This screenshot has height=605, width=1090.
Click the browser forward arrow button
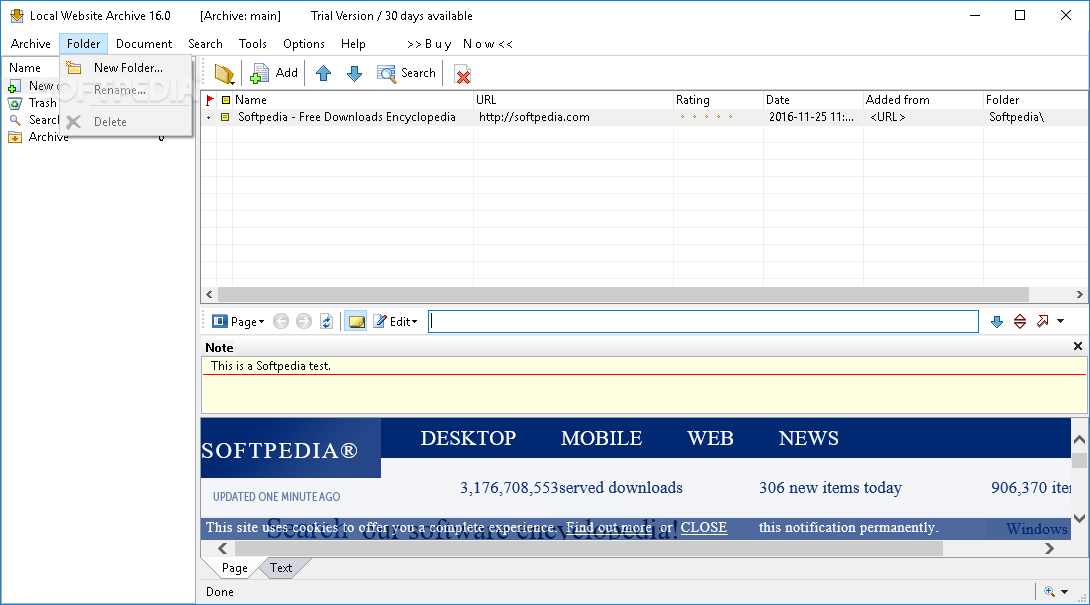pyautogui.click(x=304, y=321)
